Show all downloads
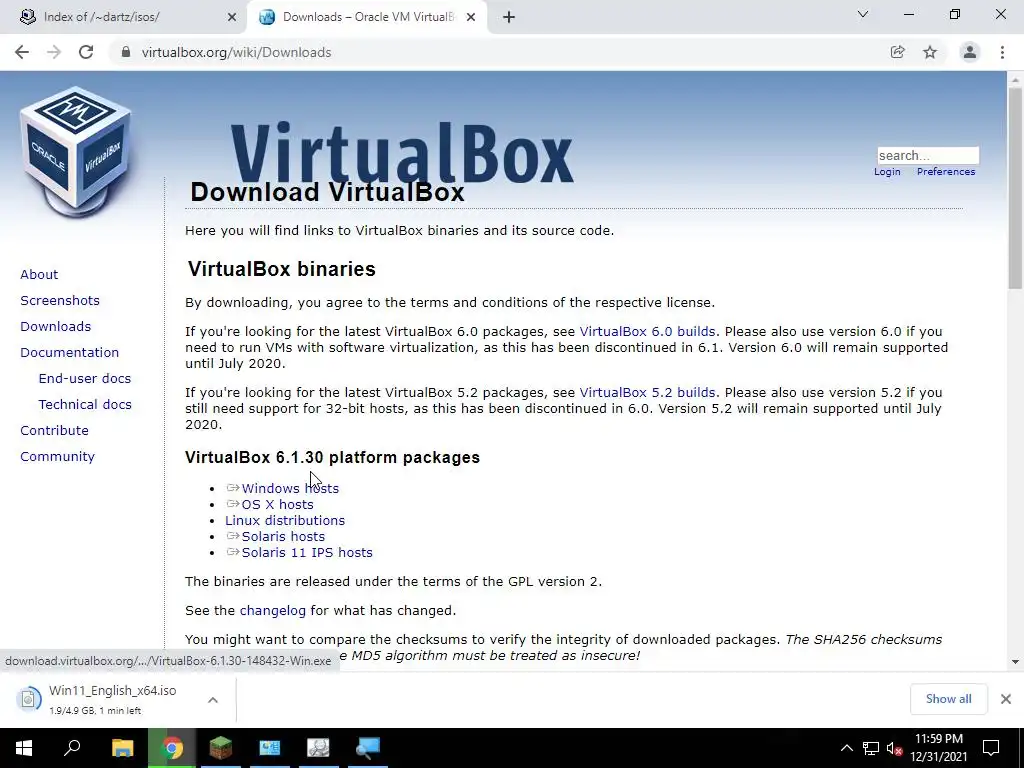This screenshot has height=768, width=1024. click(x=948, y=699)
